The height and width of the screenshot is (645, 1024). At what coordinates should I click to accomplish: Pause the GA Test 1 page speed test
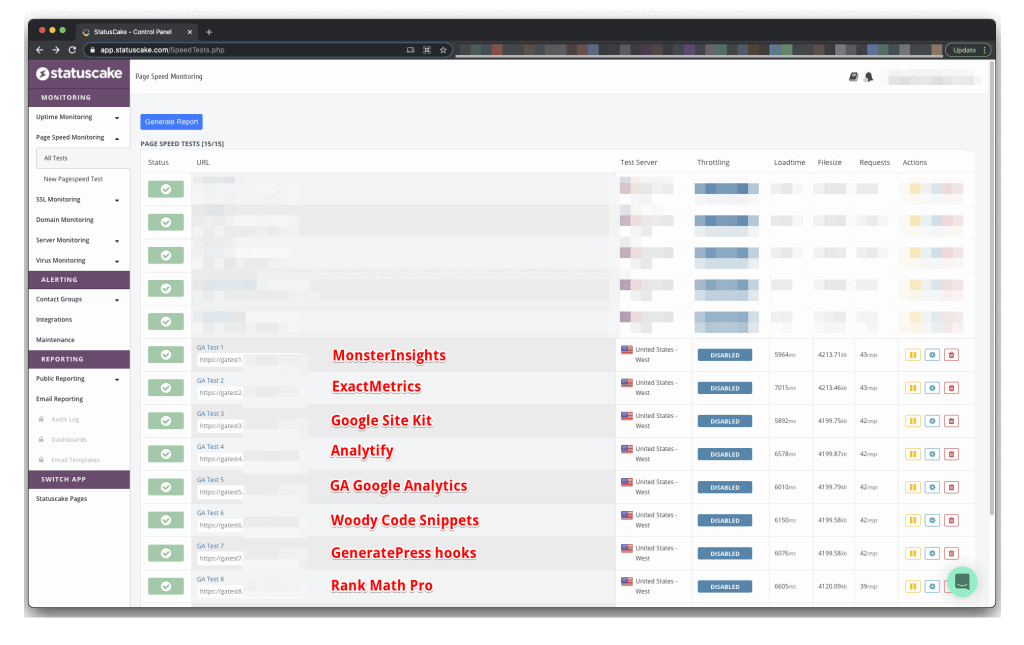click(912, 355)
